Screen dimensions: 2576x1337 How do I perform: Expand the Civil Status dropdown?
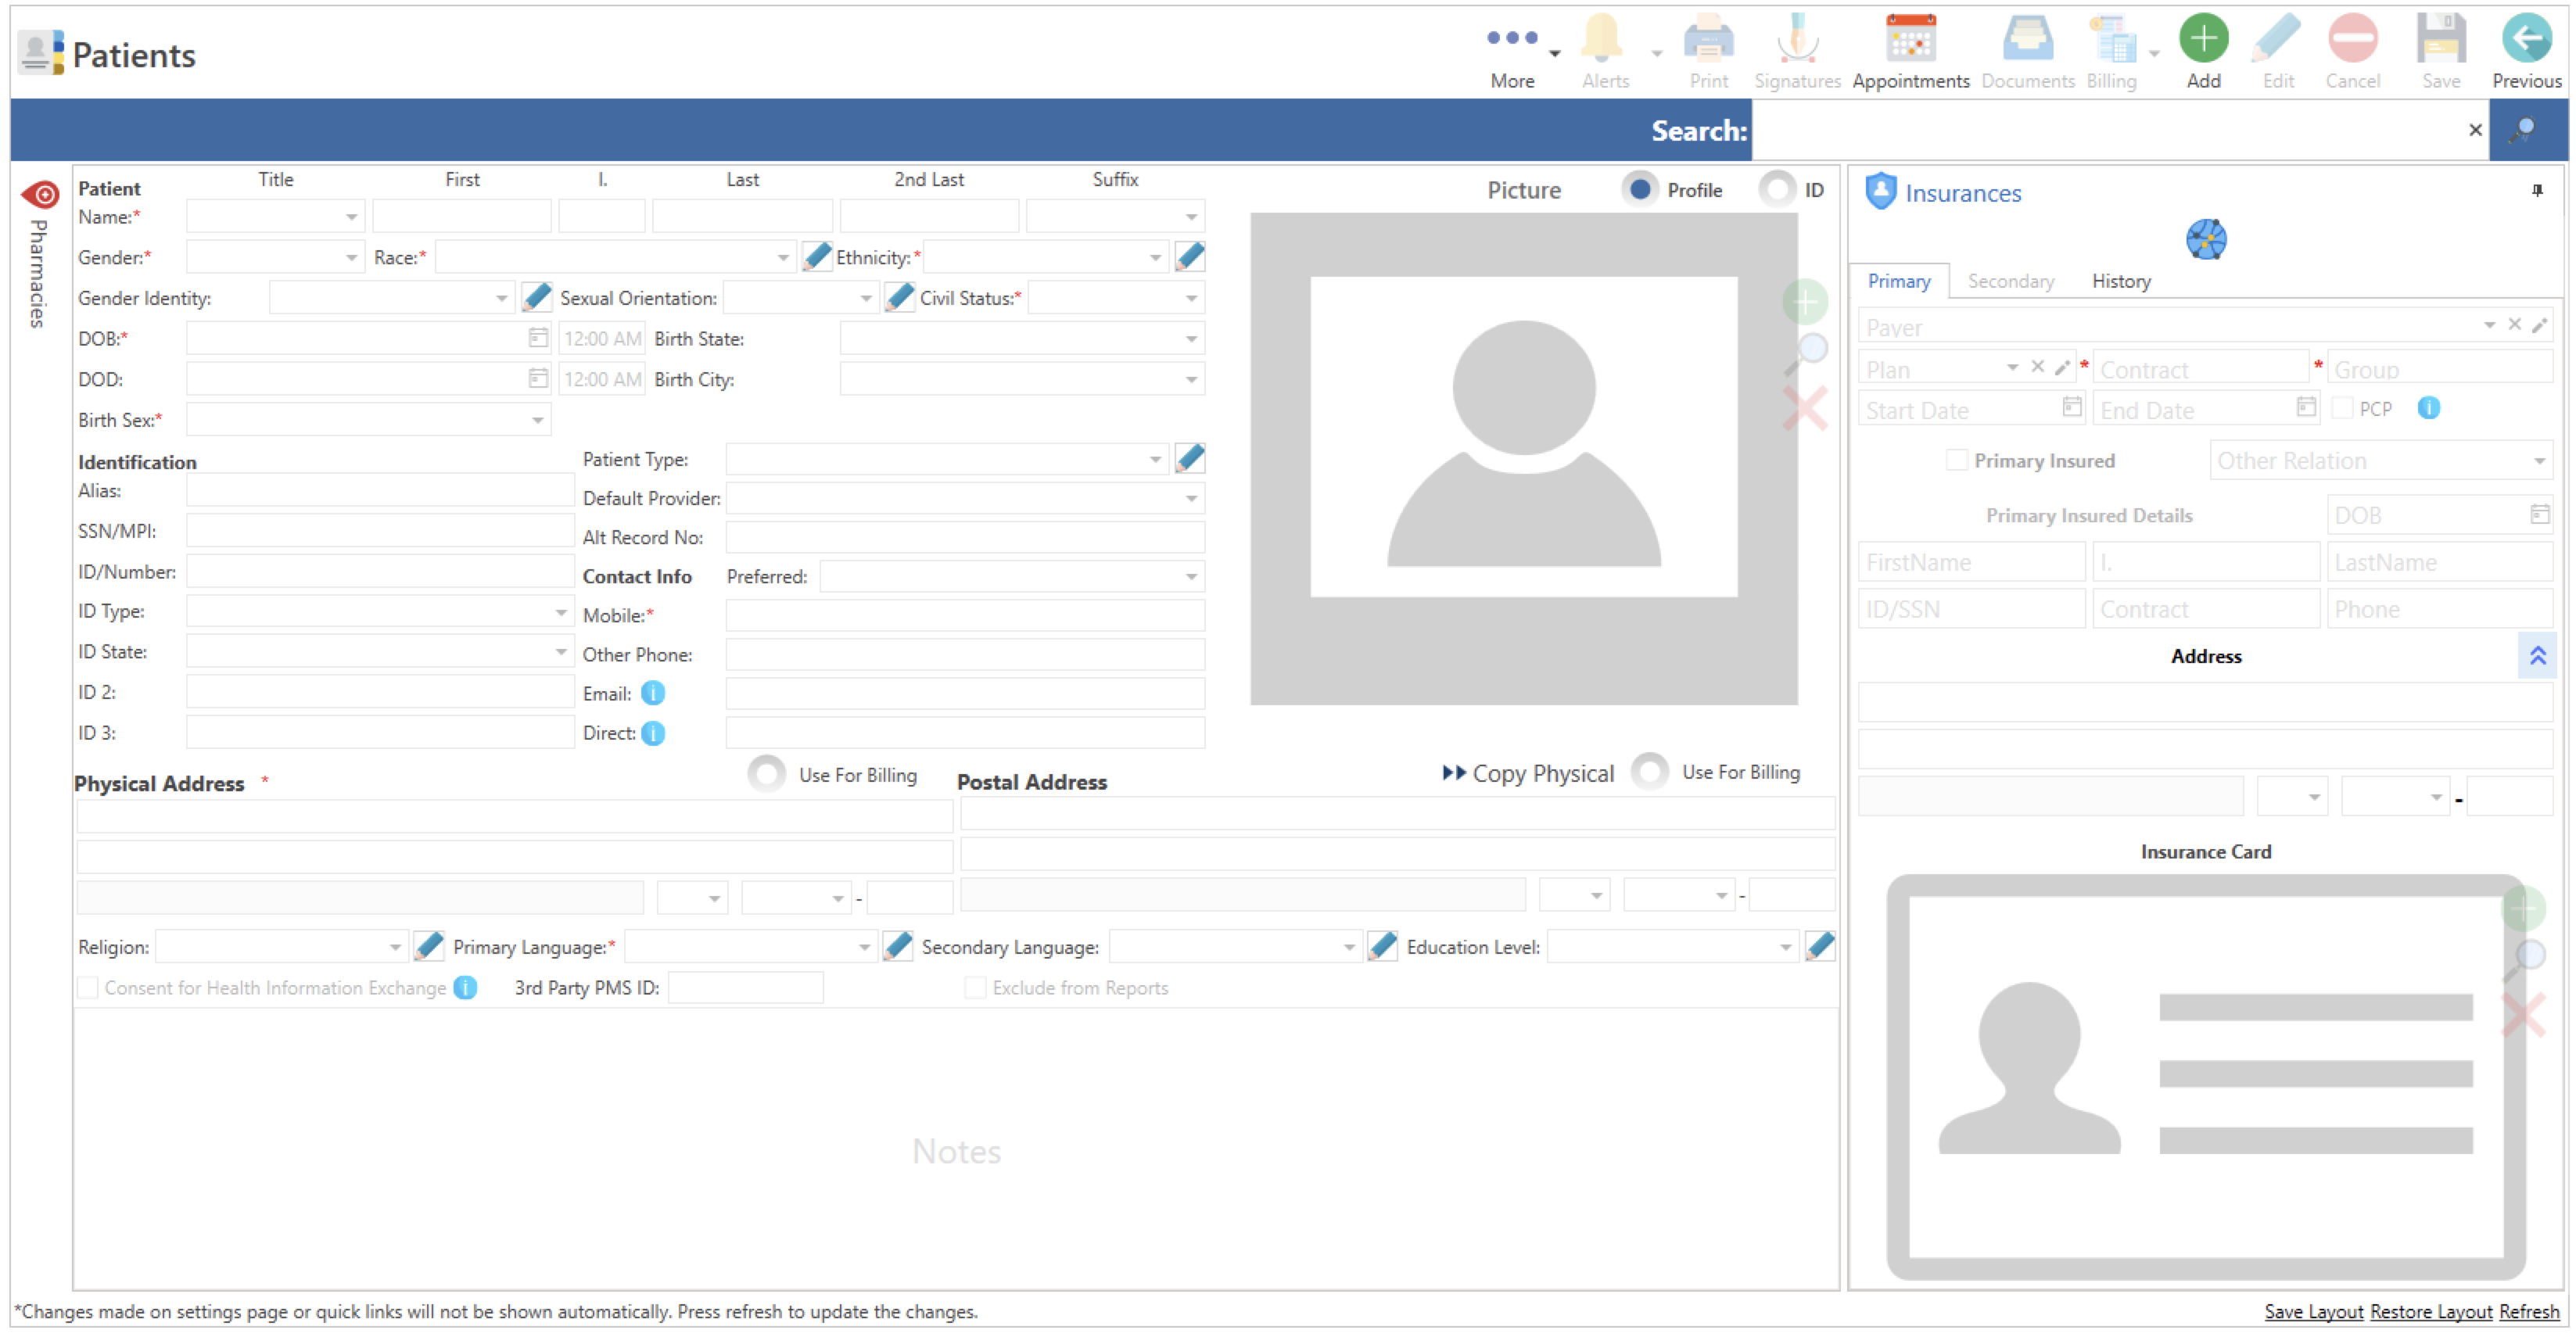[x=1191, y=298]
